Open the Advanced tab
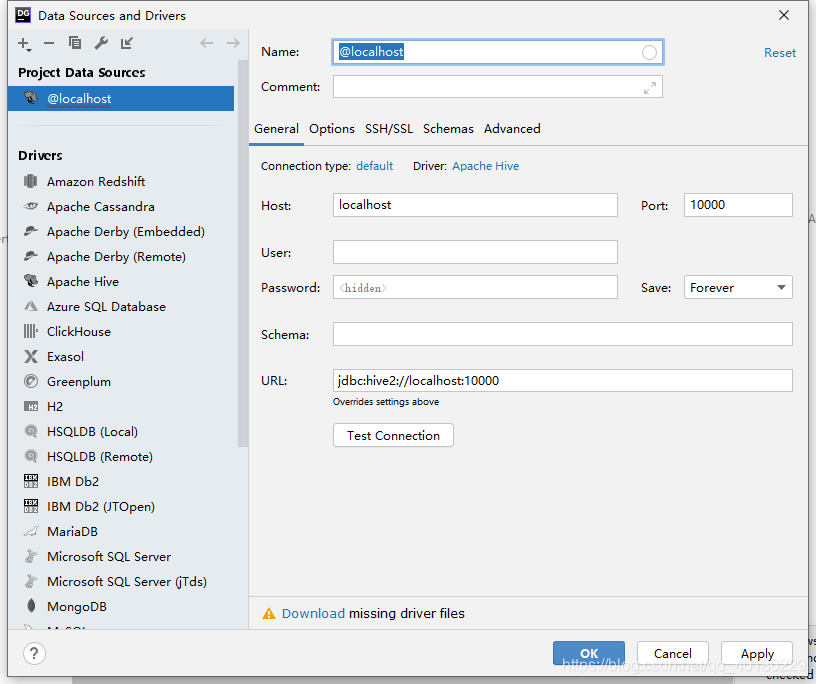816x684 pixels. coord(512,129)
